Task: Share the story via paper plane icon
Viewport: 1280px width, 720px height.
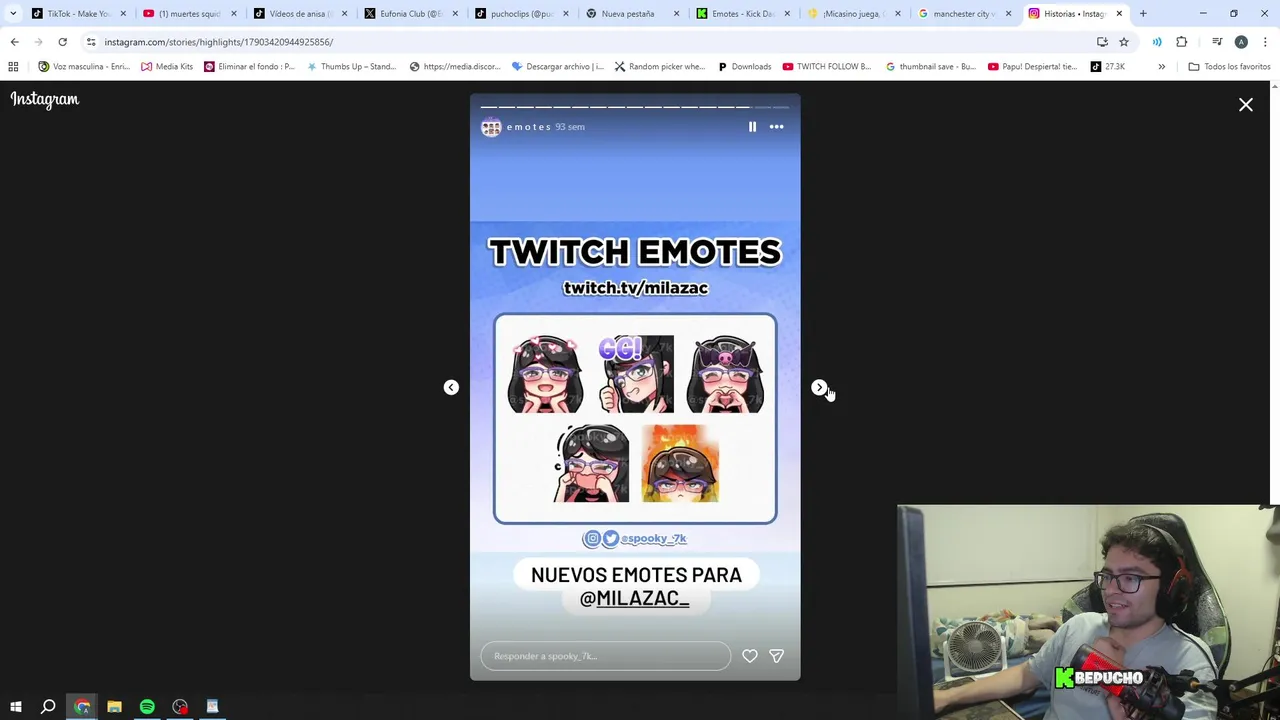Action: [x=777, y=656]
